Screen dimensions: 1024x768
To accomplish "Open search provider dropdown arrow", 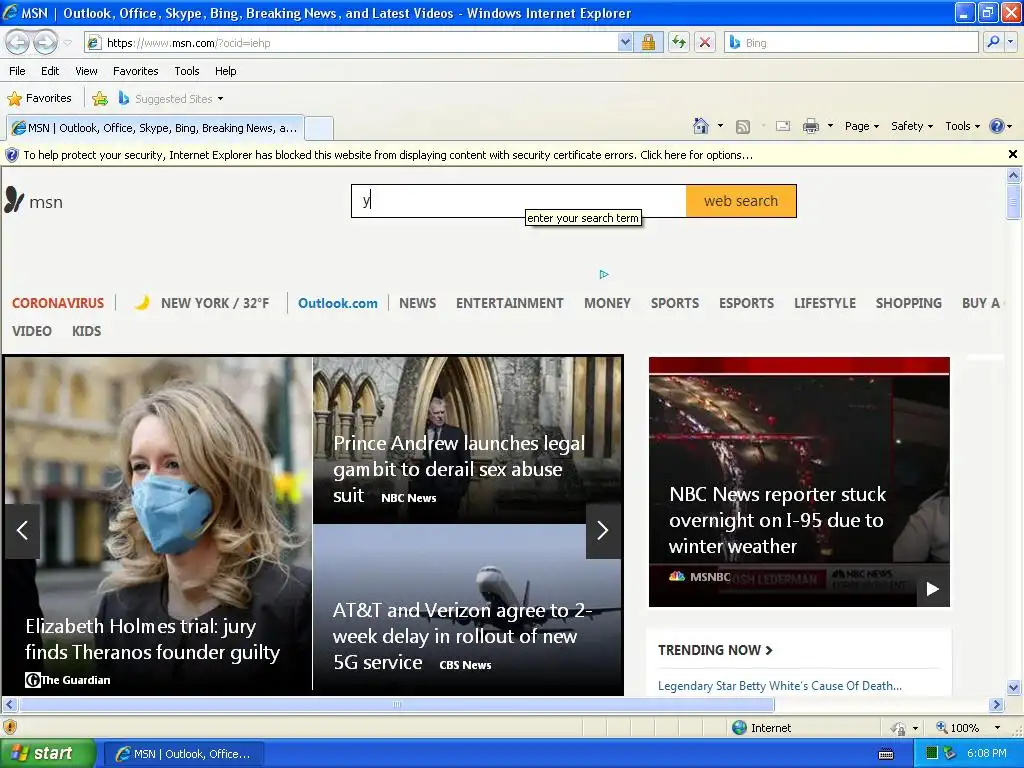I will click(1011, 42).
